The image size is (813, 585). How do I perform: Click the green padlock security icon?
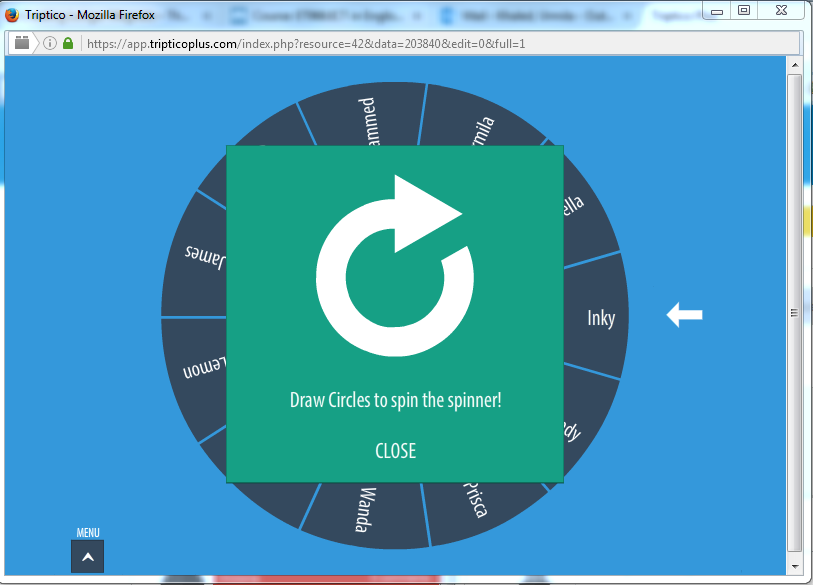pos(68,44)
